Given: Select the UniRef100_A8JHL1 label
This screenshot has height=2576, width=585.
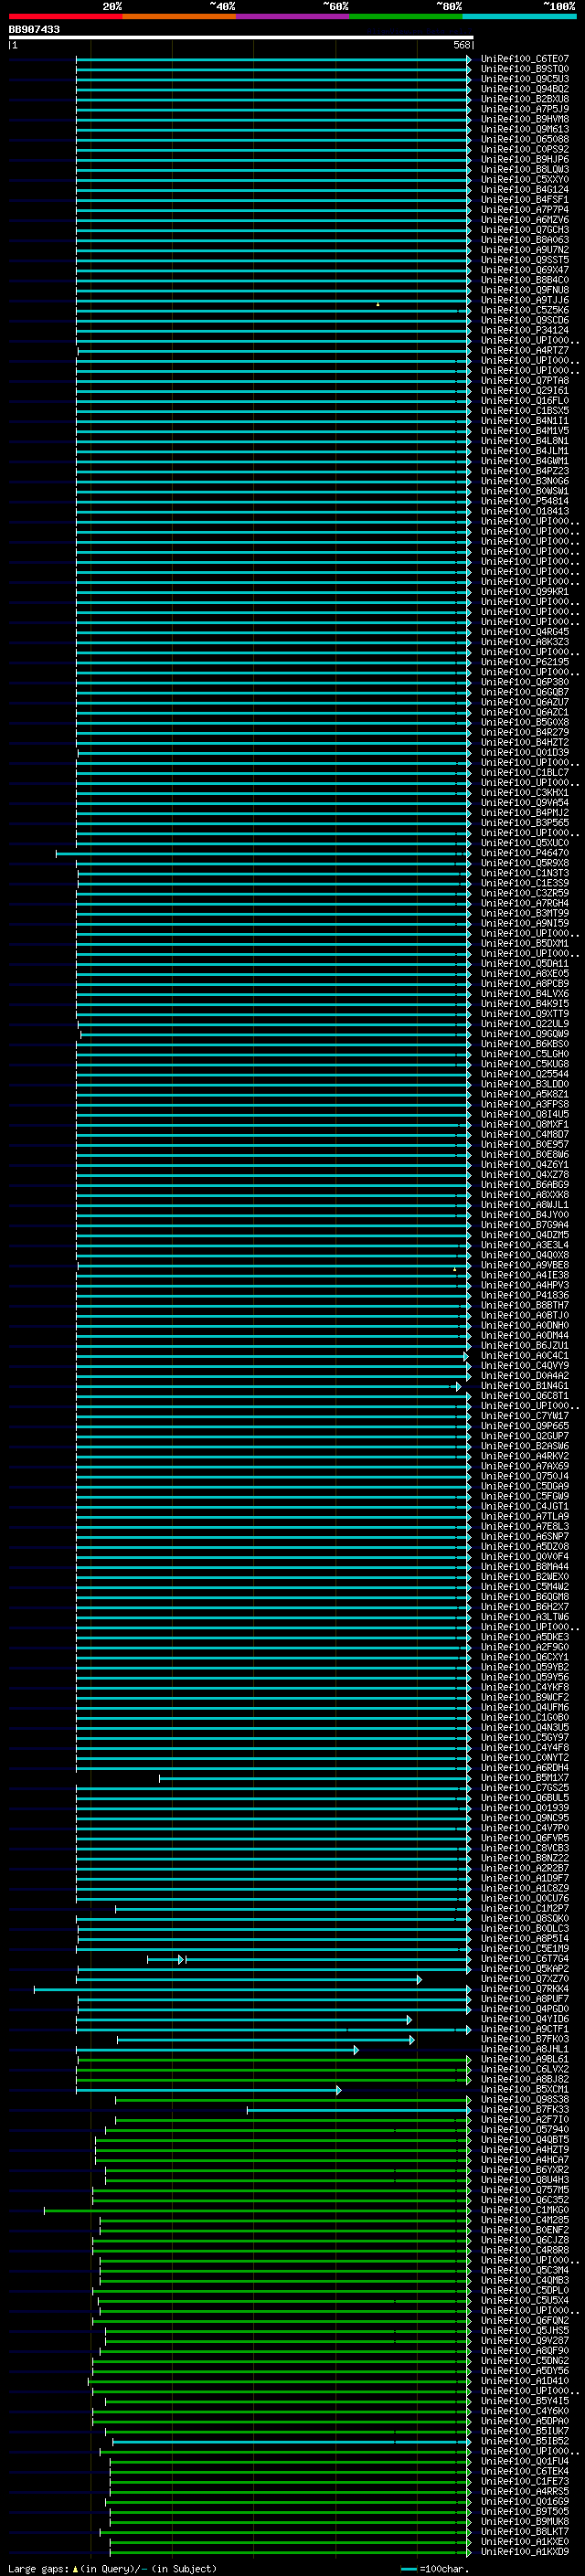Looking at the screenshot, I should [x=524, y=2049].
